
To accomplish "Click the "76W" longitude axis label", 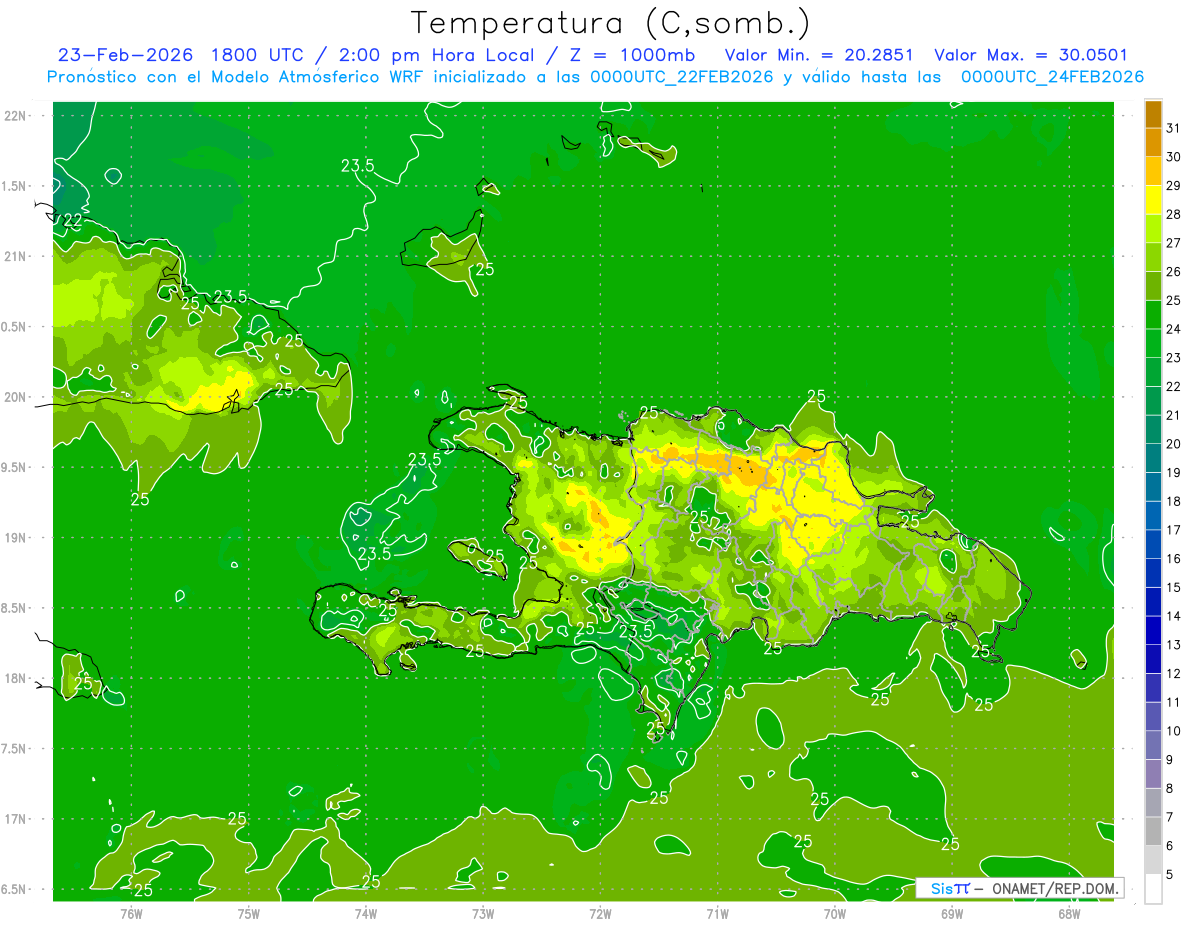I will [131, 913].
